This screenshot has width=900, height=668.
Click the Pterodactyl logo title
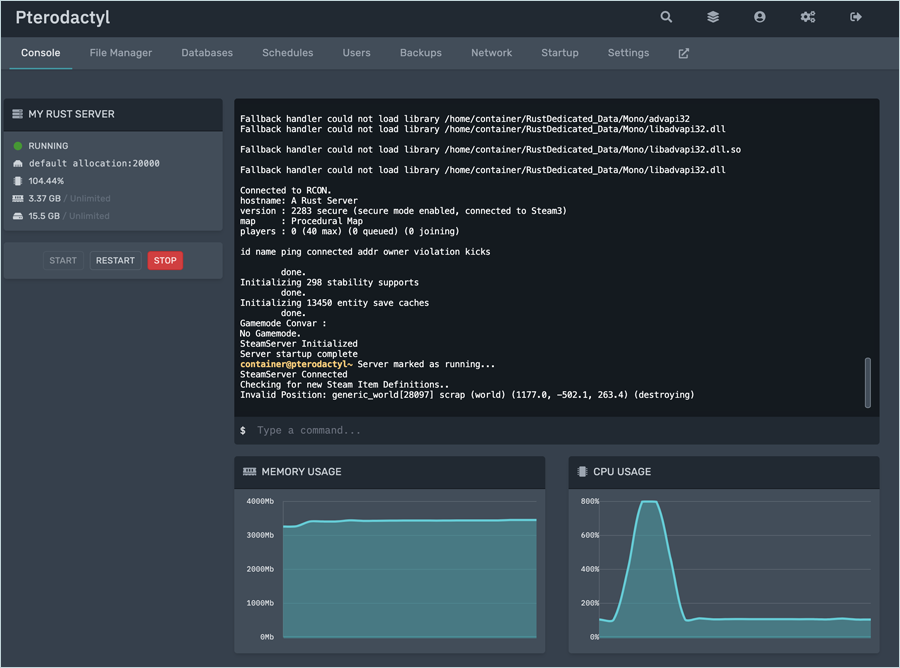click(x=63, y=18)
